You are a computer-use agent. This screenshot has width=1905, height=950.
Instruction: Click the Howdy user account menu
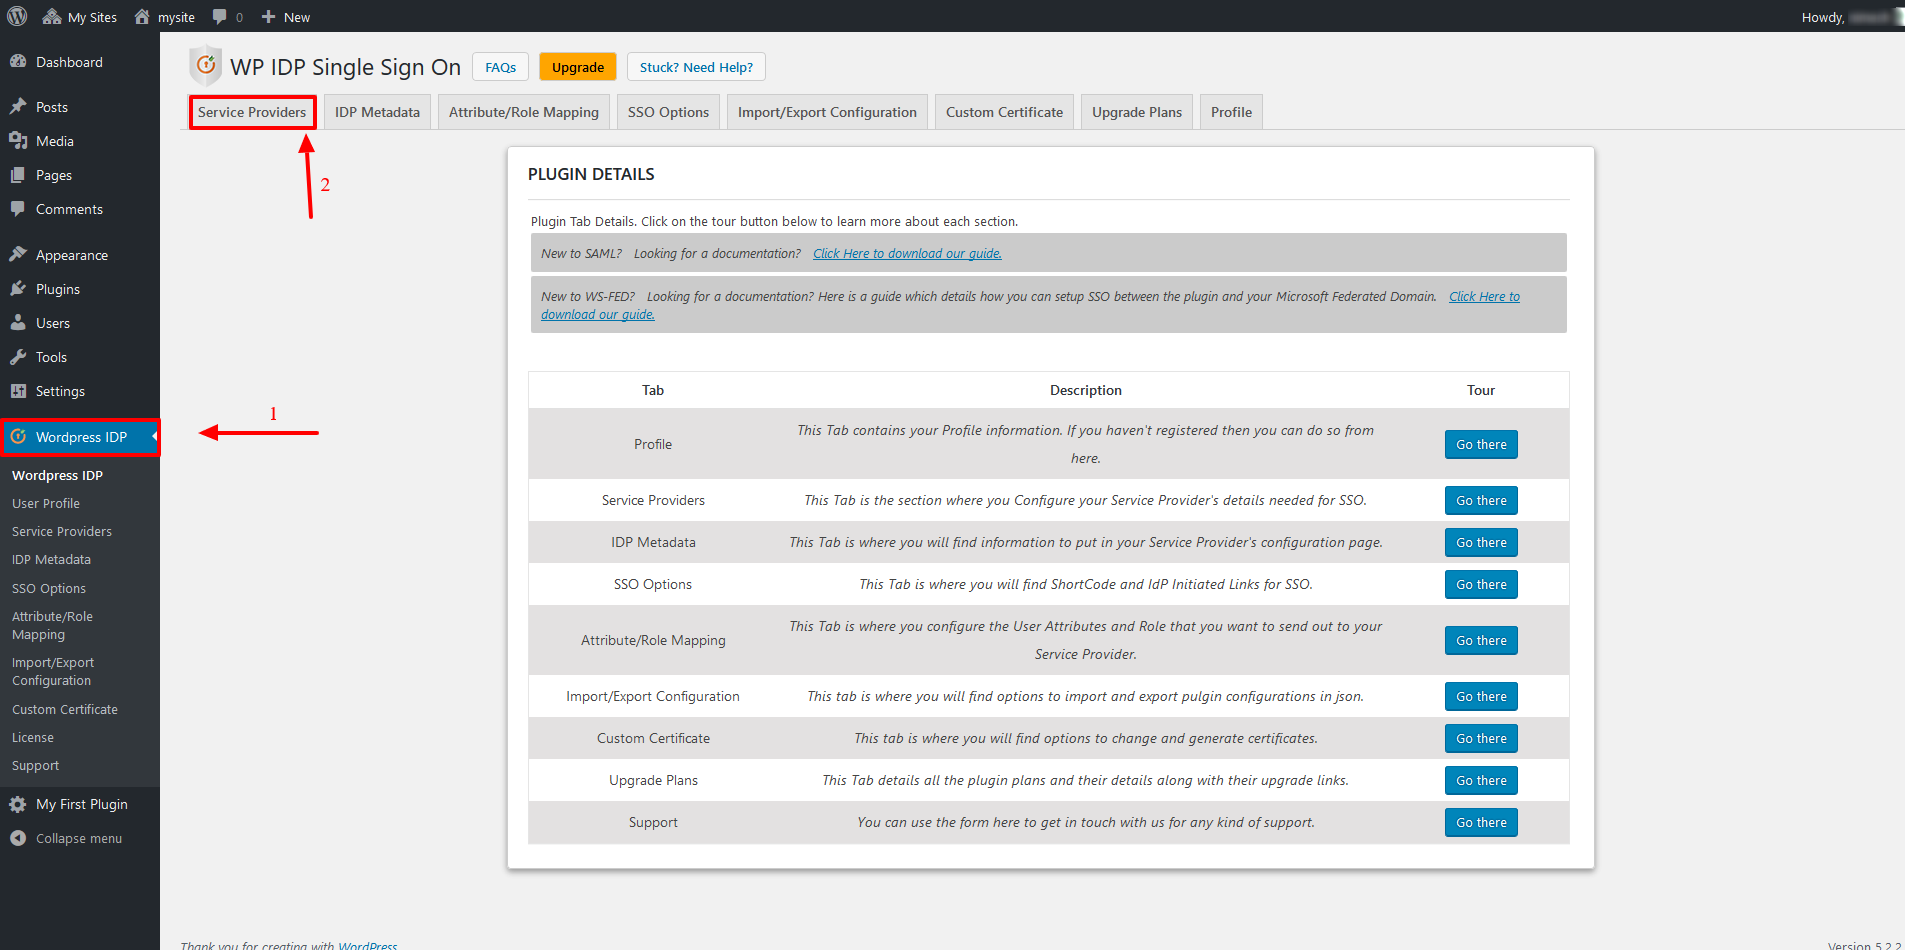tap(1850, 17)
